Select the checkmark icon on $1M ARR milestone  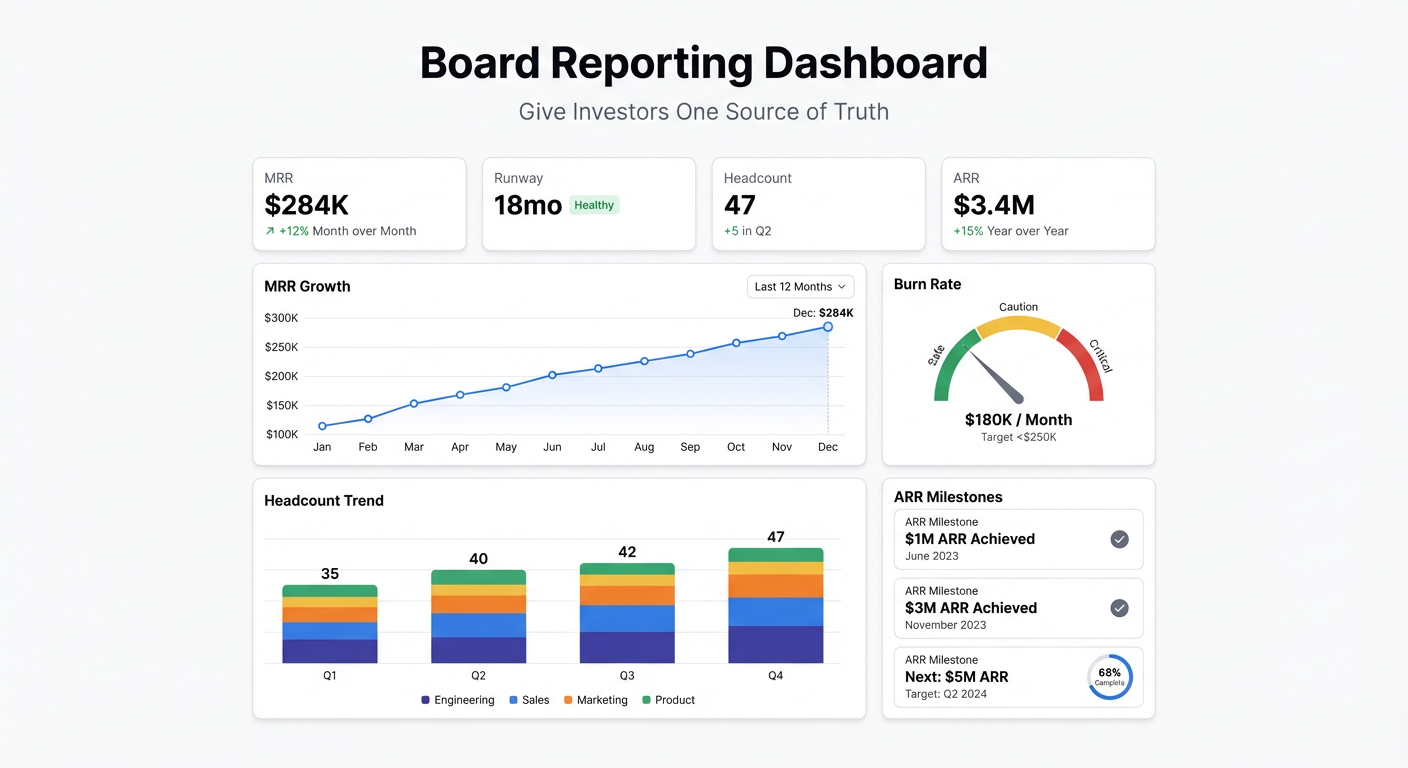pos(1119,538)
